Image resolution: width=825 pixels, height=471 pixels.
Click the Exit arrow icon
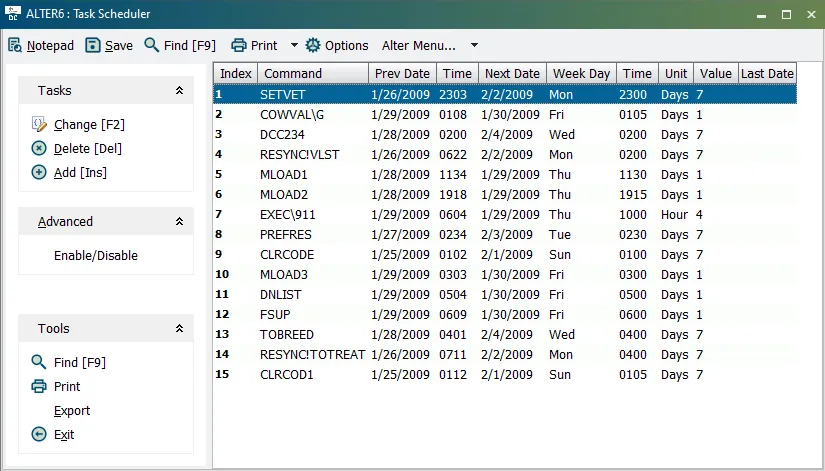39,434
